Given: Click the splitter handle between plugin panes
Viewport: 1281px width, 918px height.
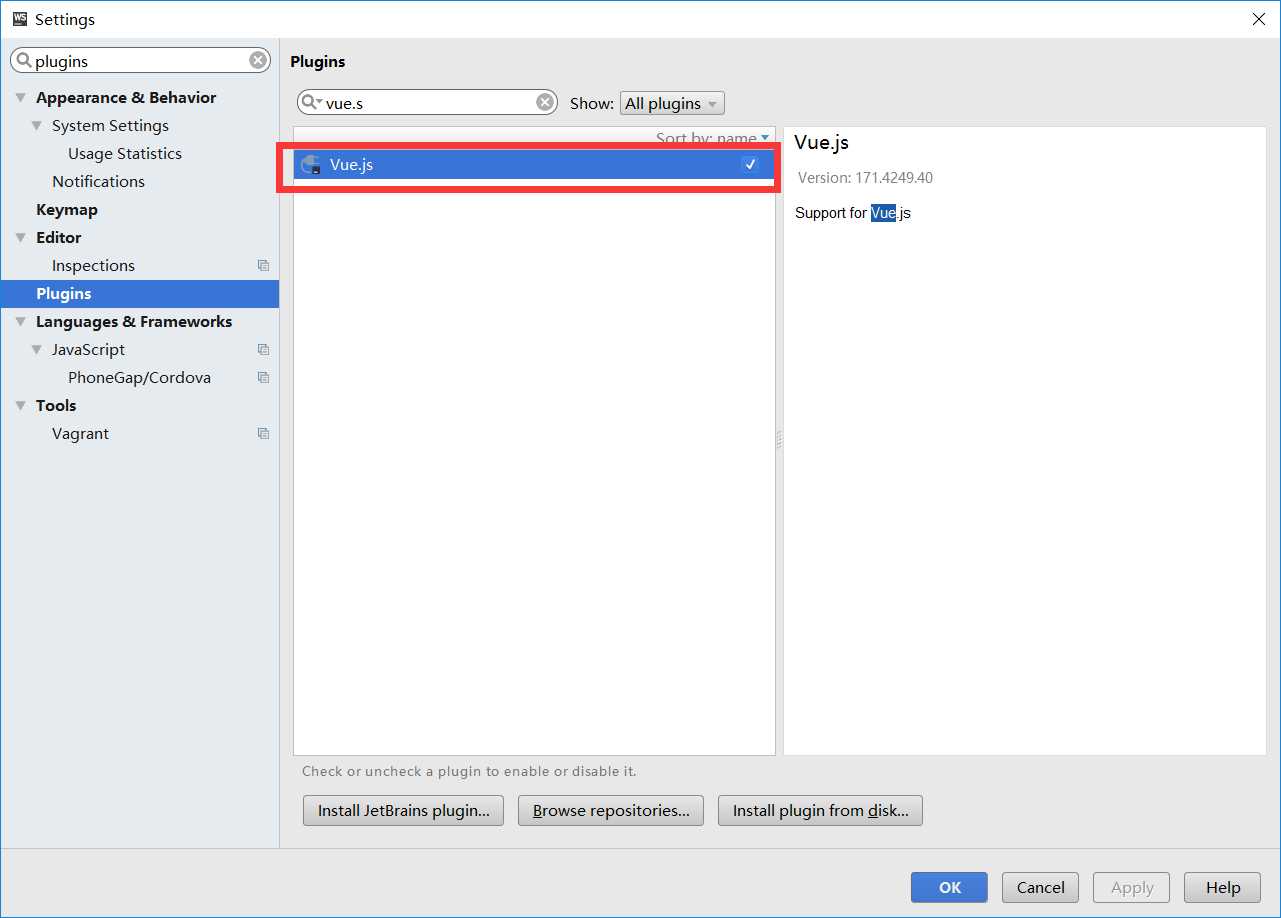Looking at the screenshot, I should coord(779,440).
